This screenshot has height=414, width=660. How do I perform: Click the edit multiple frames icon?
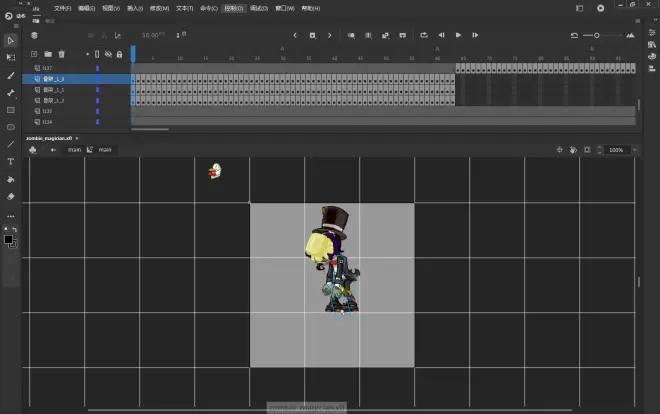[x=368, y=35]
